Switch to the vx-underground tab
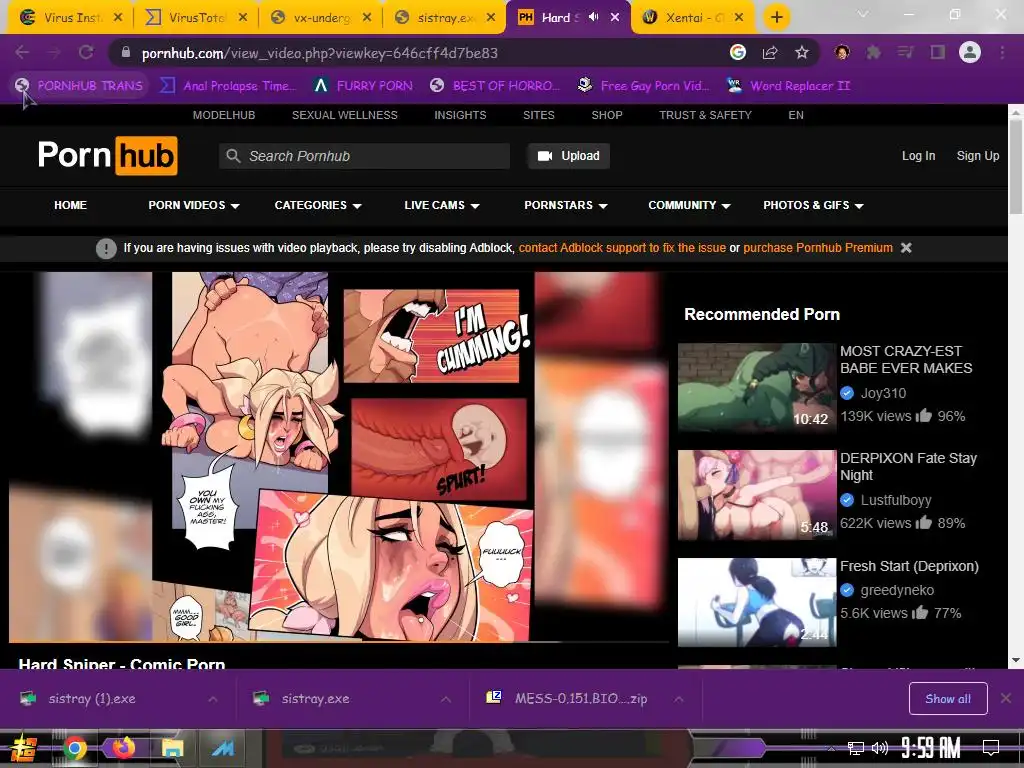This screenshot has height=768, width=1024. [x=322, y=18]
